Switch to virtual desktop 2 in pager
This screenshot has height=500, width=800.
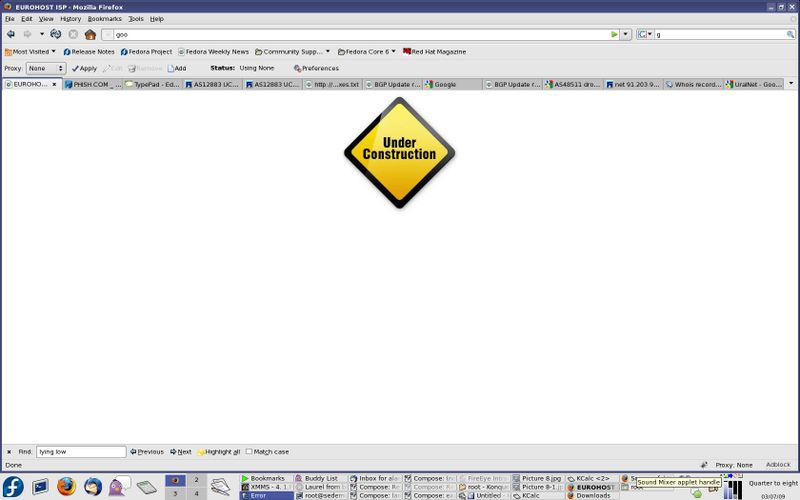pyautogui.click(x=196, y=481)
